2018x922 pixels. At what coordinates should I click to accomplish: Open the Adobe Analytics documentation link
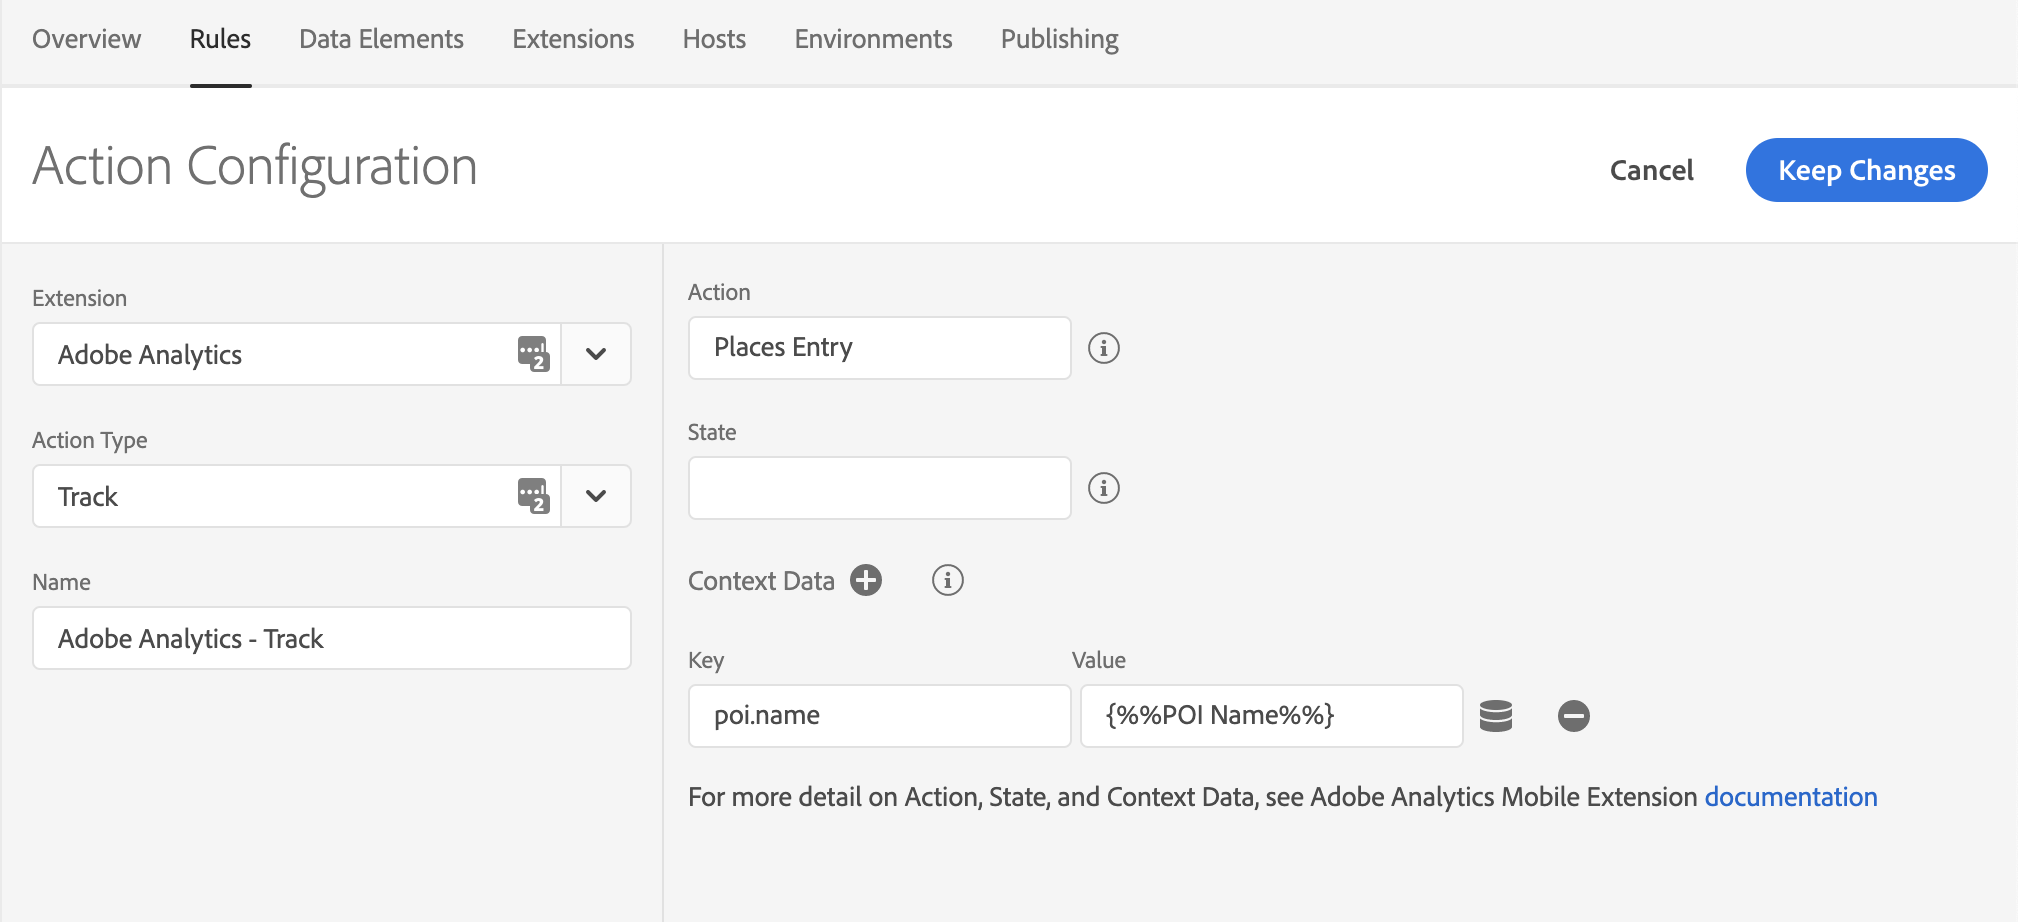click(x=1790, y=797)
